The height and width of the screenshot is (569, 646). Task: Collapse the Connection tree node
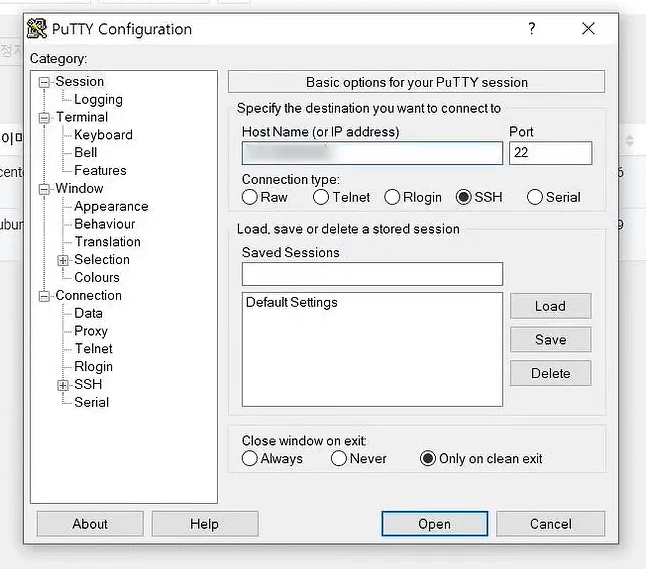coord(44,296)
